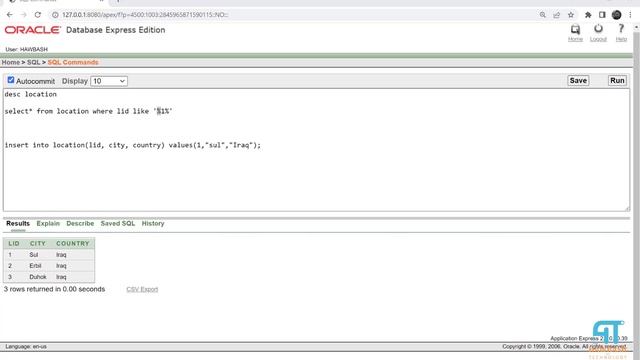This screenshot has height=360, width=640.
Task: Click the share page icon
Action: point(556,15)
